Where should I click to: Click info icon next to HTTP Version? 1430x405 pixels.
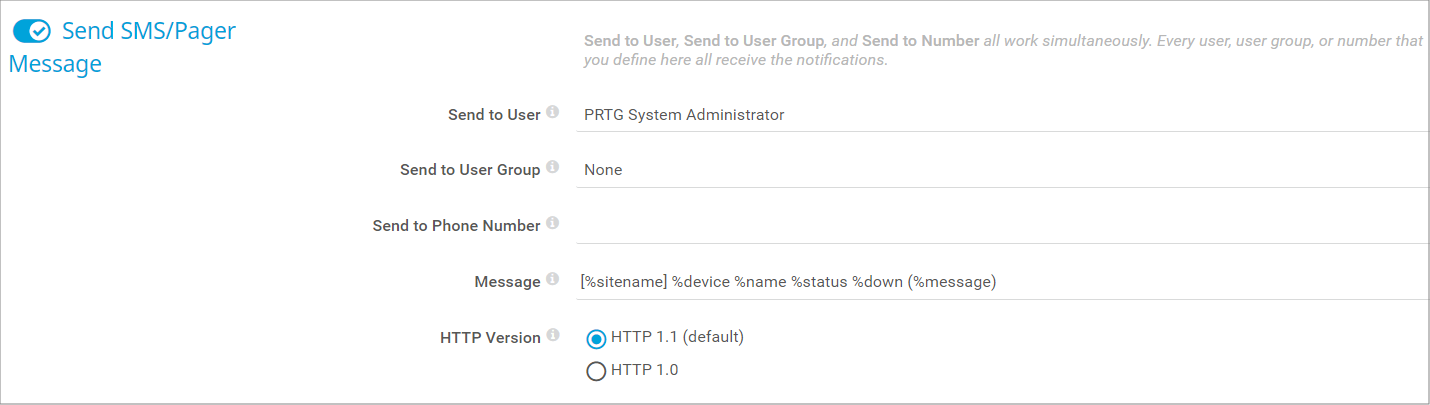[x=553, y=336]
